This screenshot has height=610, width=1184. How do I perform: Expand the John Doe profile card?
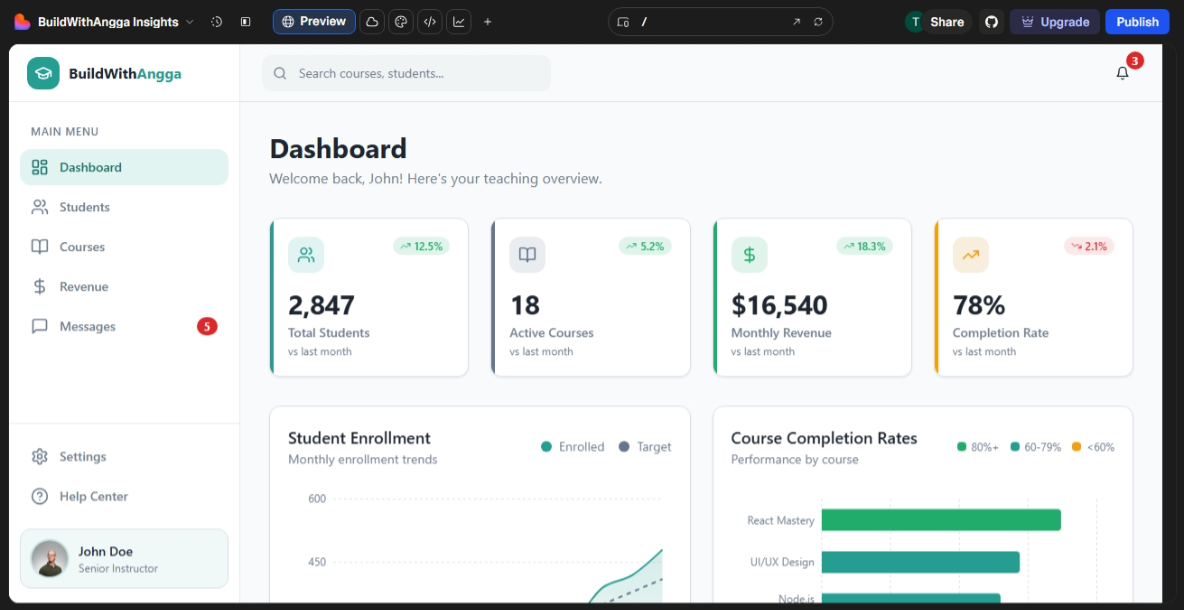123,558
